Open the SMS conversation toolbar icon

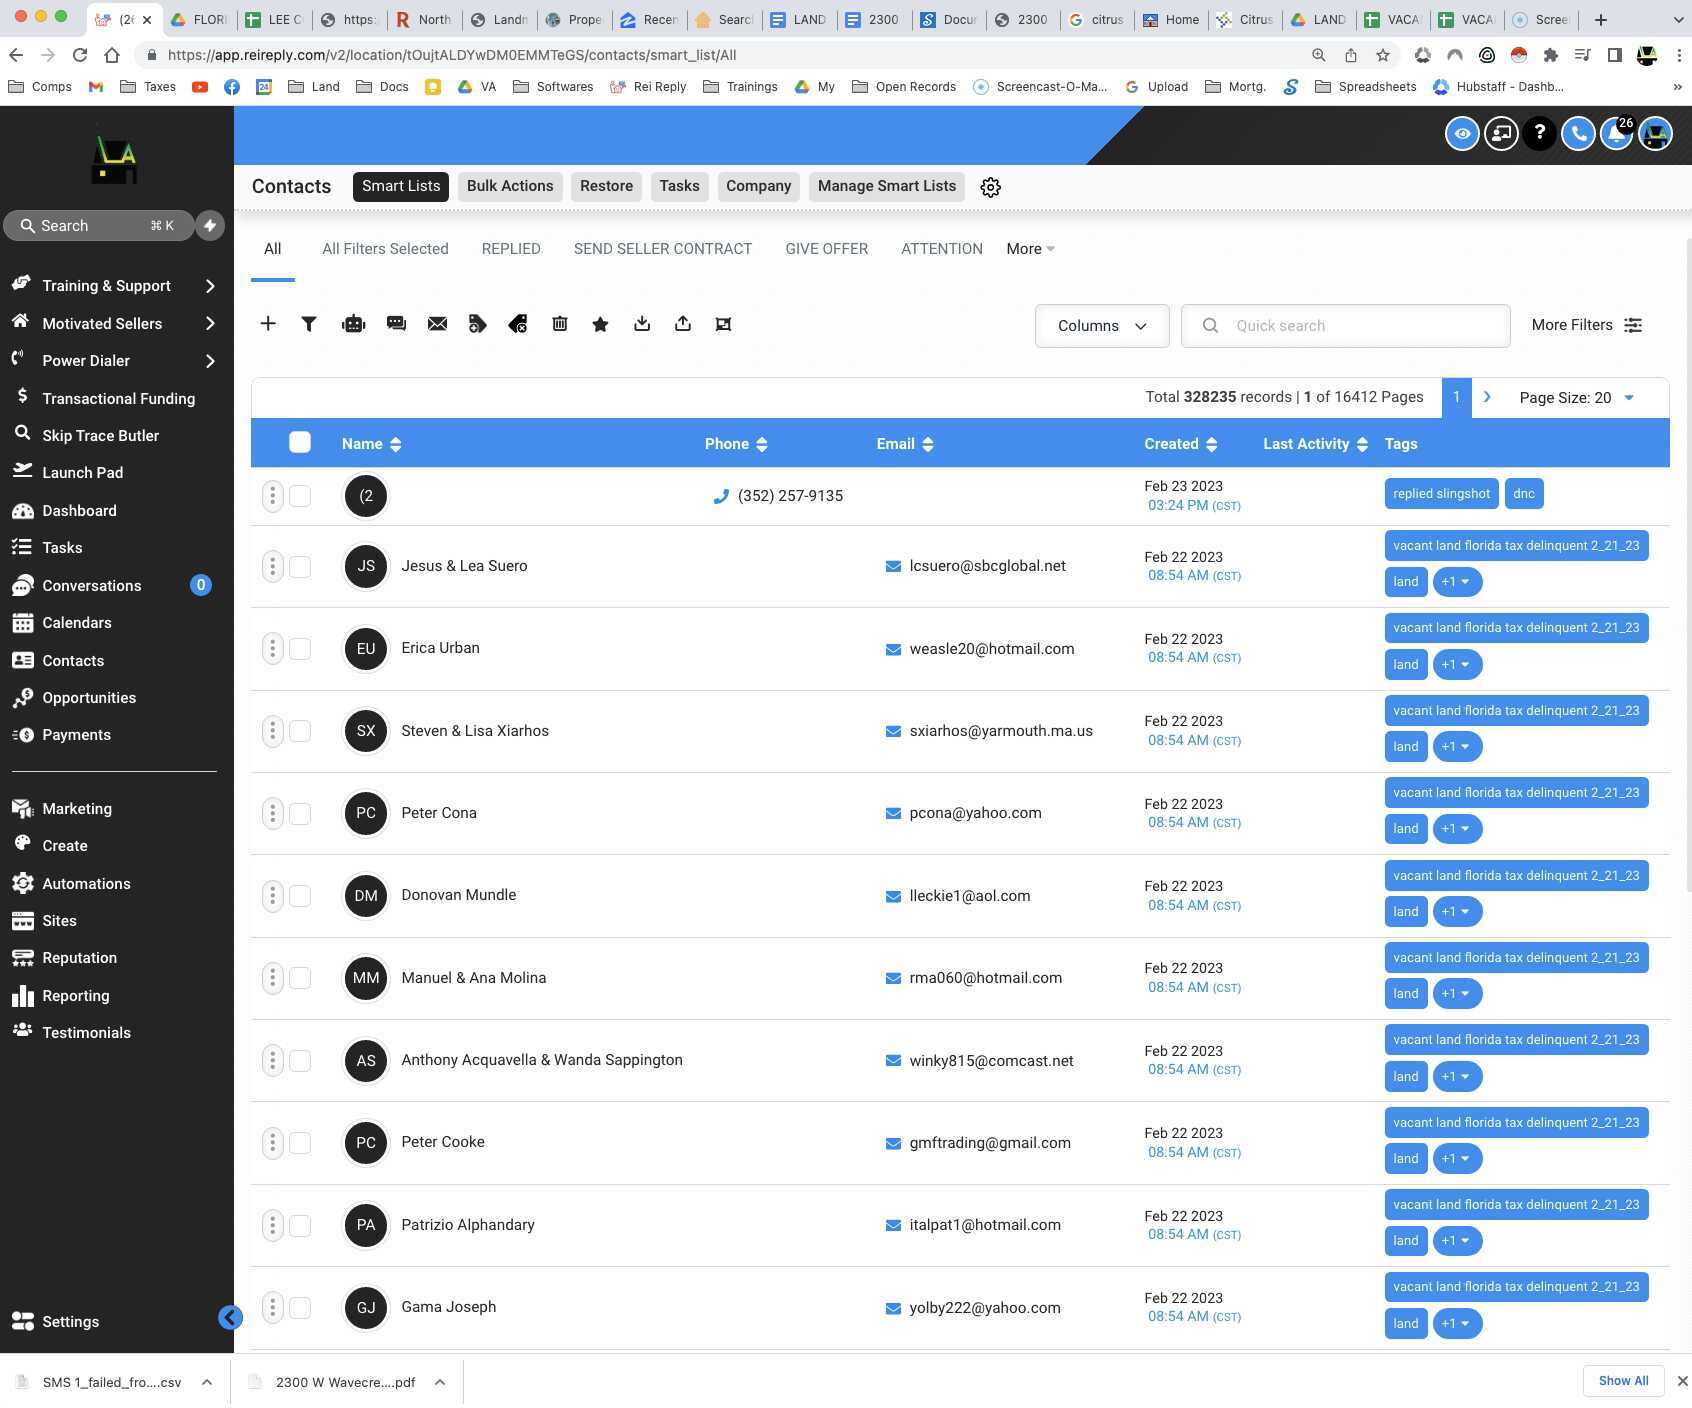396,323
